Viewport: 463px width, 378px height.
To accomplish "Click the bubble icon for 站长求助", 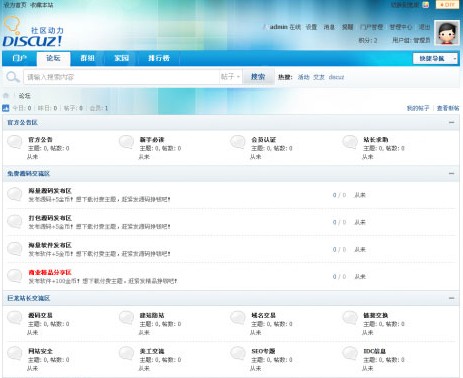I will [350, 142].
